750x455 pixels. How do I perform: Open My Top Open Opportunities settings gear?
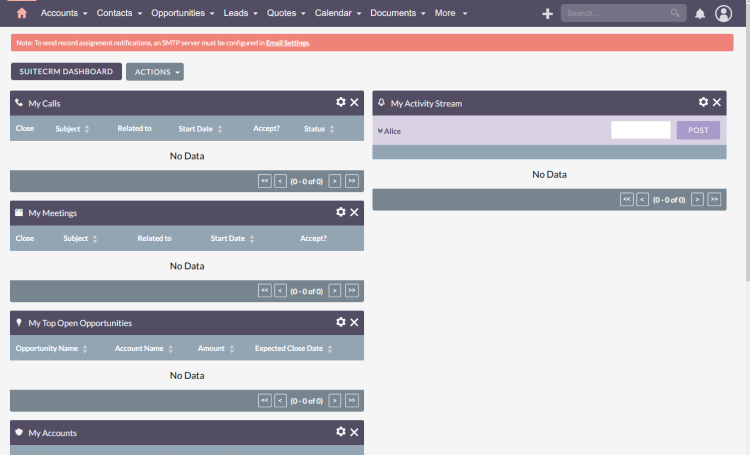tap(341, 322)
